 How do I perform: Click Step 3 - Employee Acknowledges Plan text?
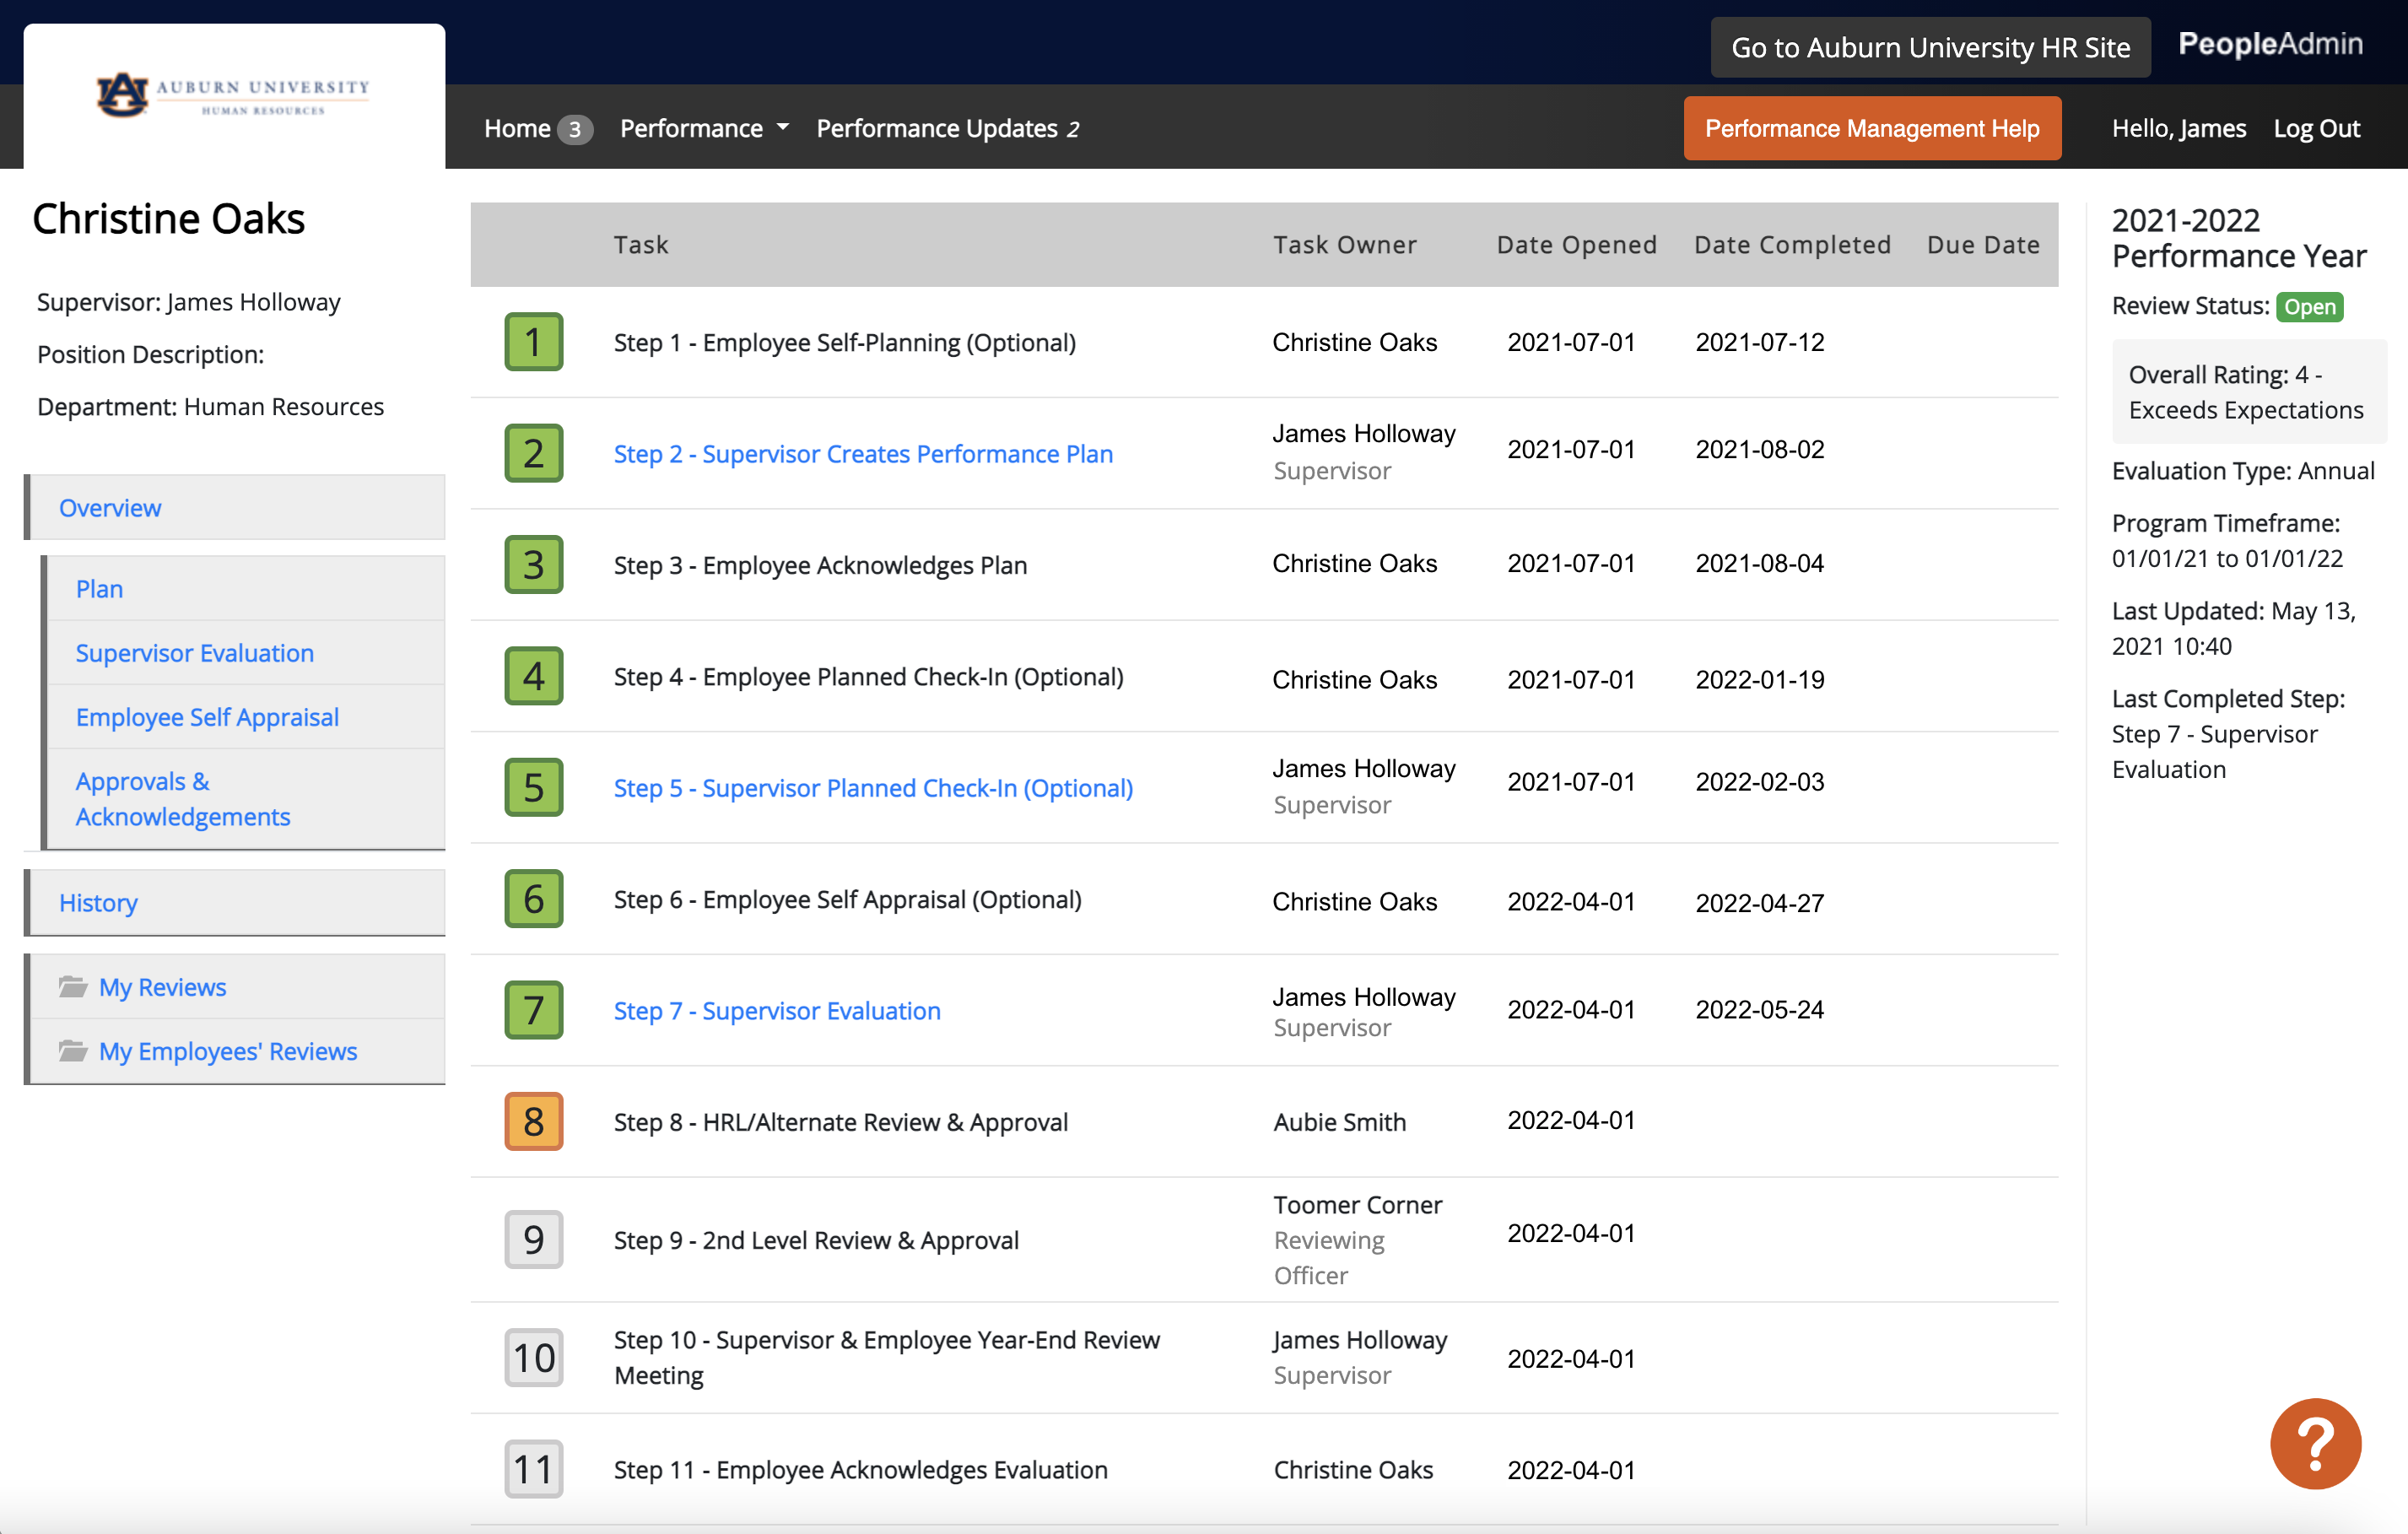820,565
